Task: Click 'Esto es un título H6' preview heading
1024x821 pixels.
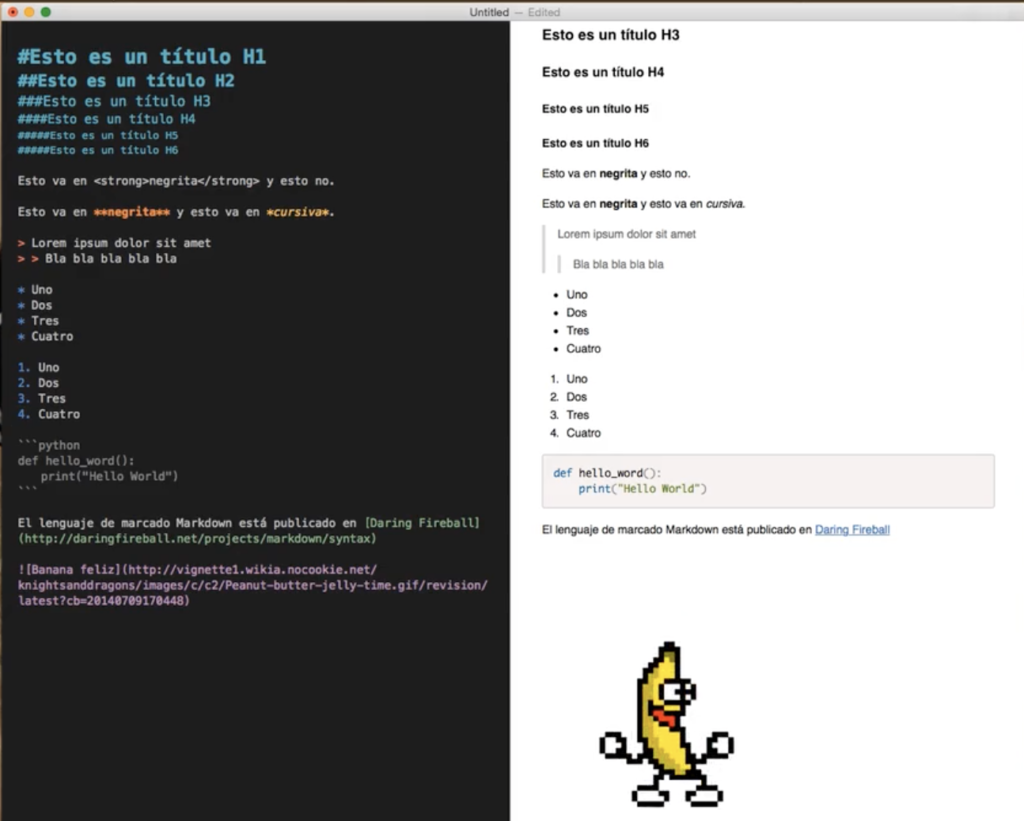Action: pyautogui.click(x=595, y=143)
